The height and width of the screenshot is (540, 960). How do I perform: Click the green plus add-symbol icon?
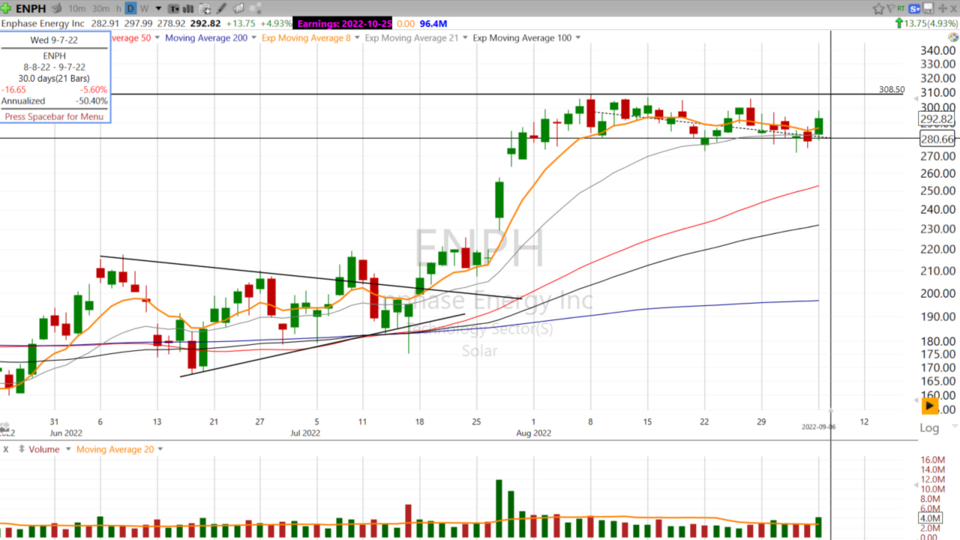click(6, 9)
